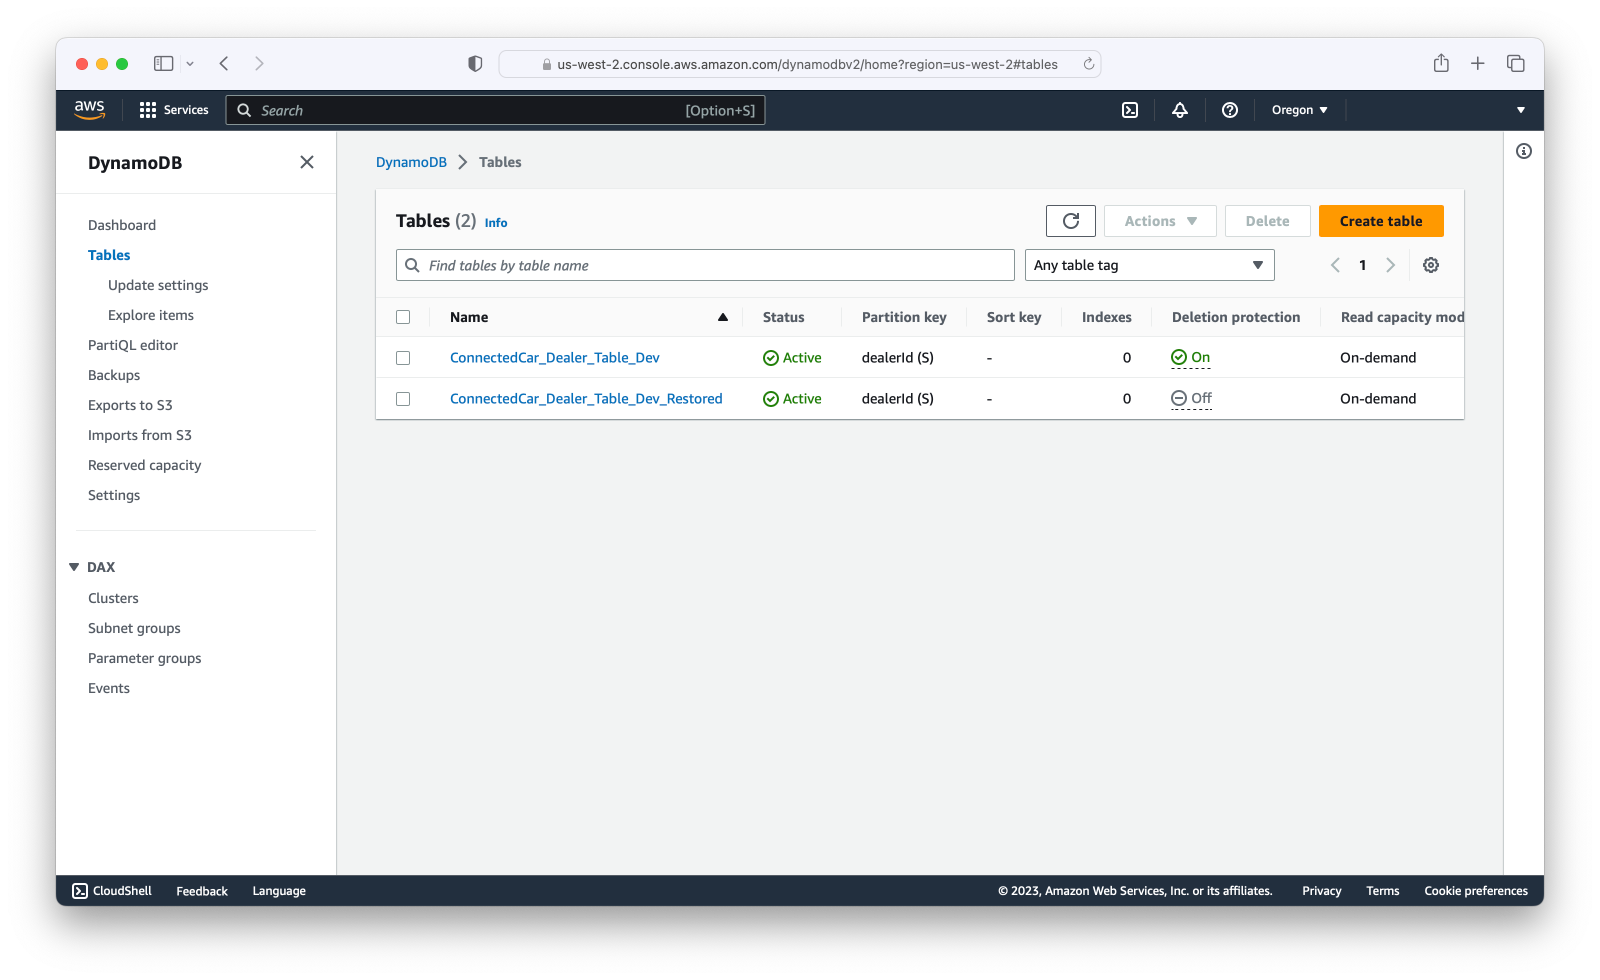
Task: Open DAX Parameter groups
Action: click(145, 658)
